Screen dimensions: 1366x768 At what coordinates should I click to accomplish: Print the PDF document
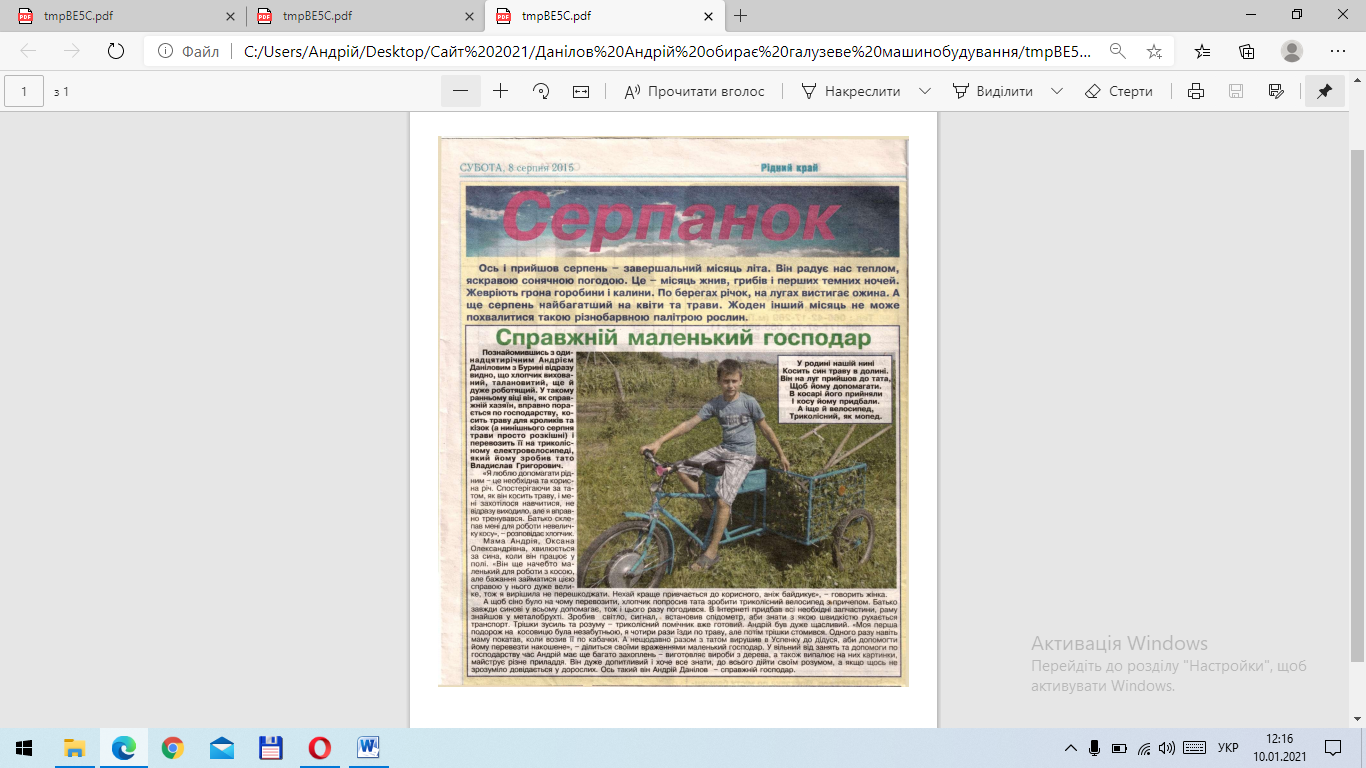[x=1195, y=91]
